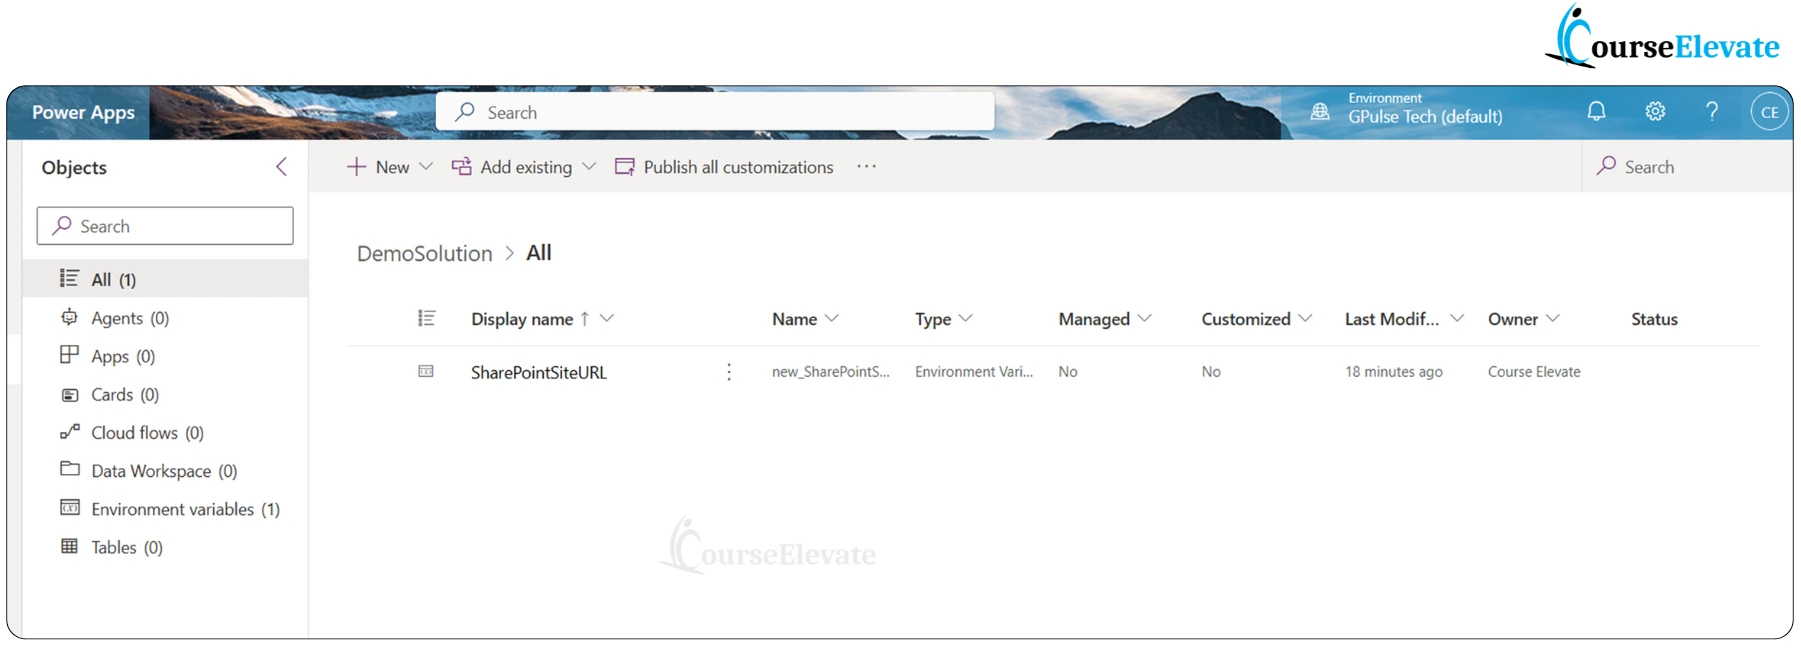The height and width of the screenshot is (653, 1801).
Task: Open the settings gear
Action: tap(1655, 111)
